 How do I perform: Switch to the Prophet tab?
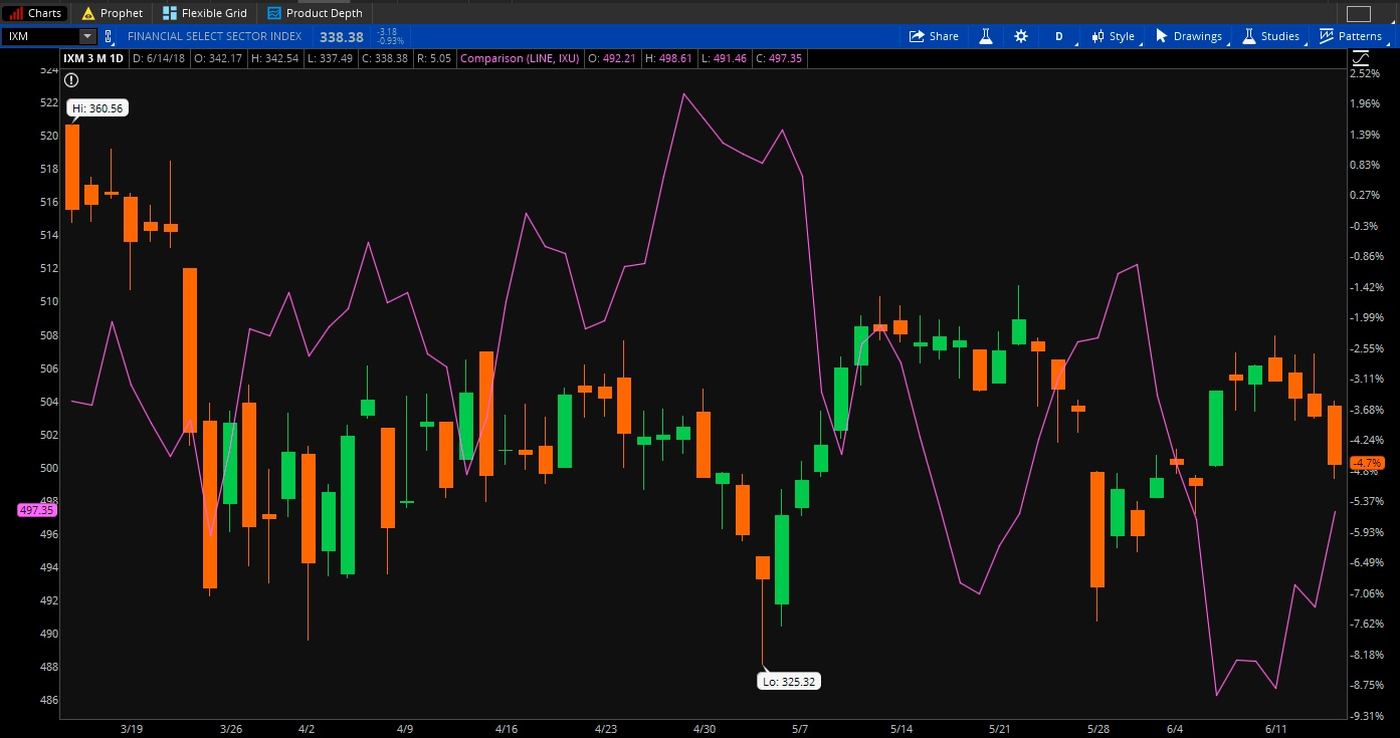[112, 13]
